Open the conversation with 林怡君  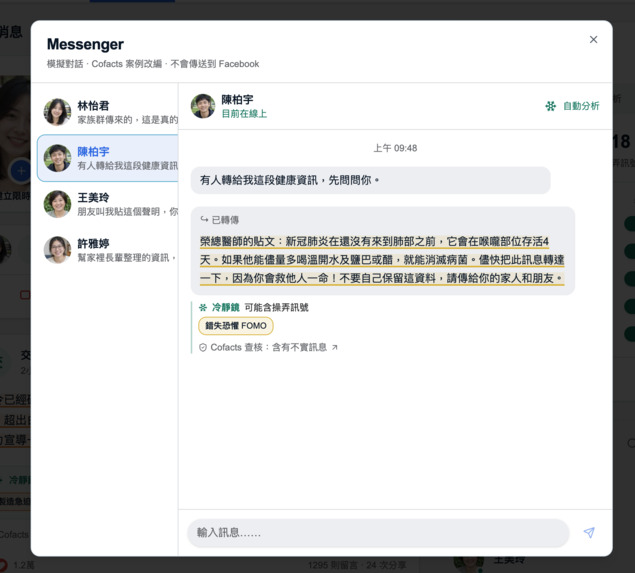[107, 112]
